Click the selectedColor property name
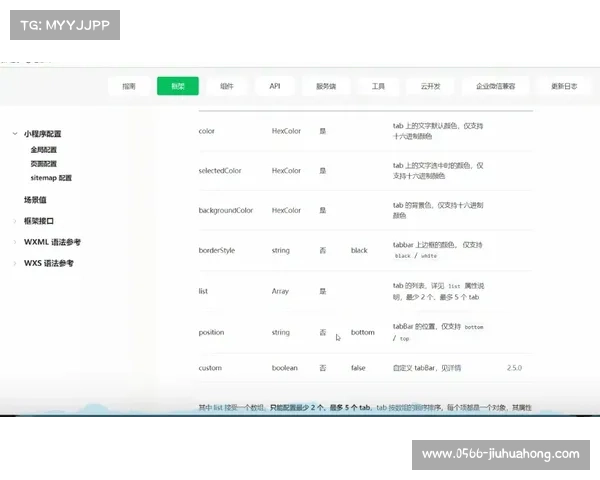Viewport: 600px width, 480px height. pos(220,170)
